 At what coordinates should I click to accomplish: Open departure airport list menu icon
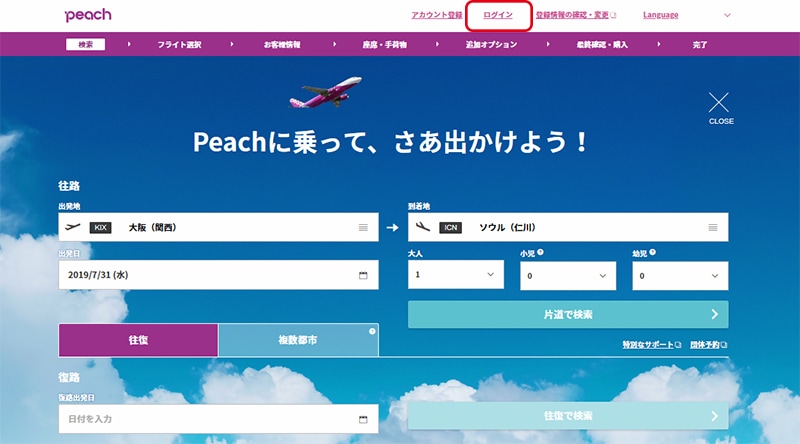[x=363, y=228]
